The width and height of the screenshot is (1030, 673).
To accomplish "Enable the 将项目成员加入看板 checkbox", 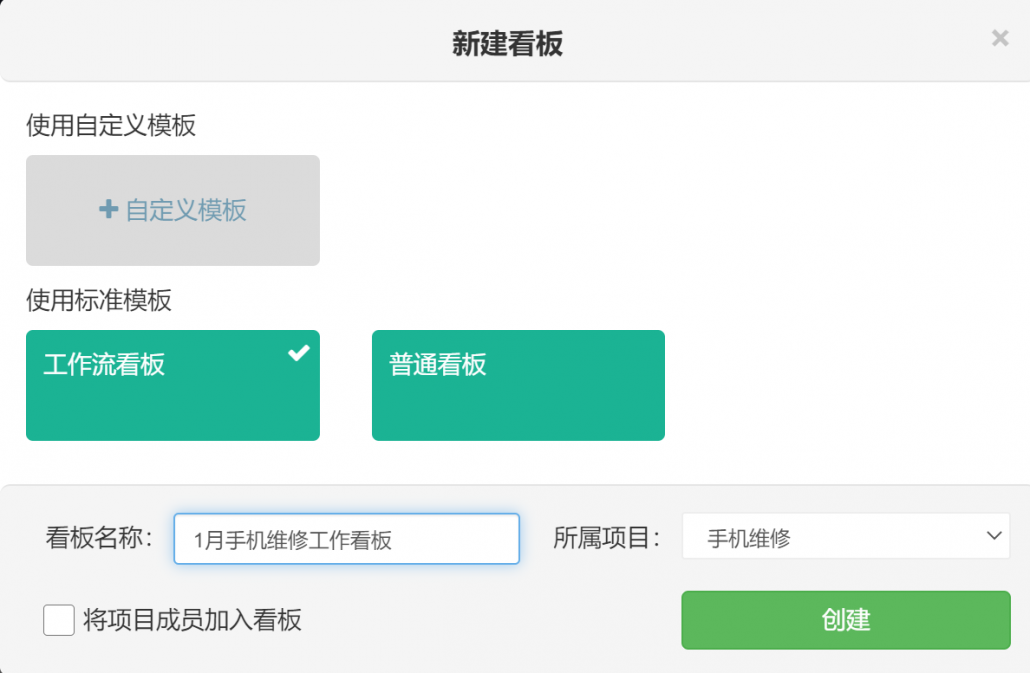I will point(59,620).
